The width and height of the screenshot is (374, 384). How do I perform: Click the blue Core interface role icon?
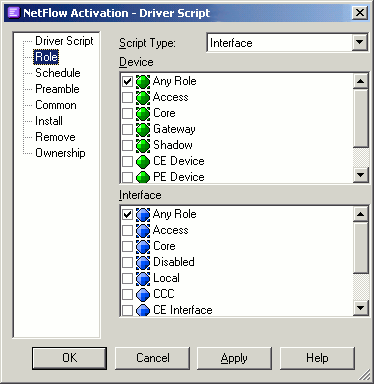click(x=143, y=246)
